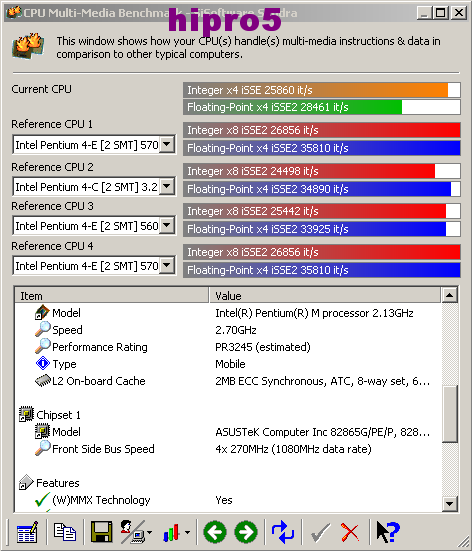This screenshot has width=472, height=551.
Task: Select ASUSTeK Computer Inc chipset value
Action: click(322, 432)
